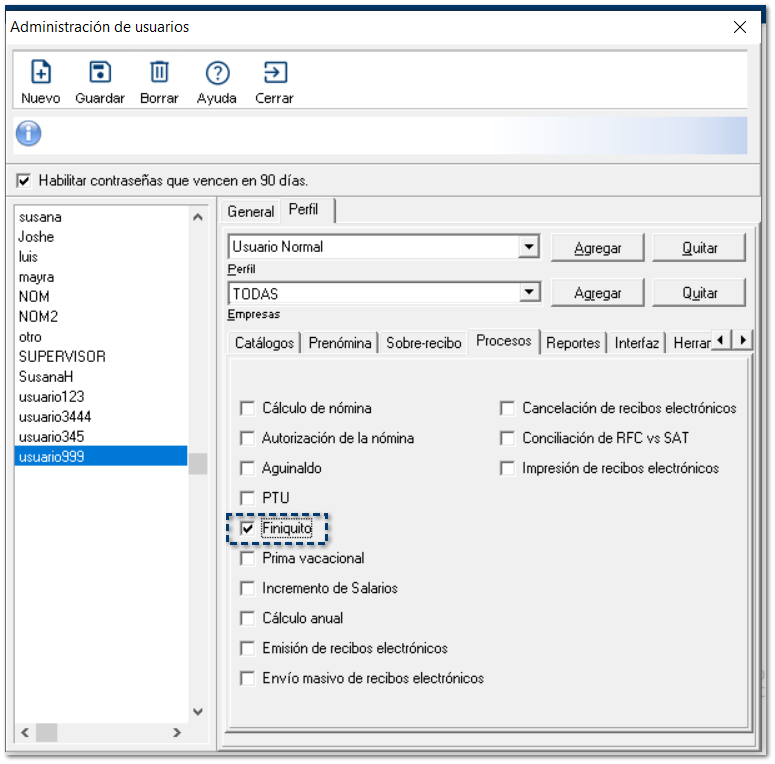This screenshot has height=764, width=775.
Task: Select user NOM in the list
Action: [x=101, y=297]
